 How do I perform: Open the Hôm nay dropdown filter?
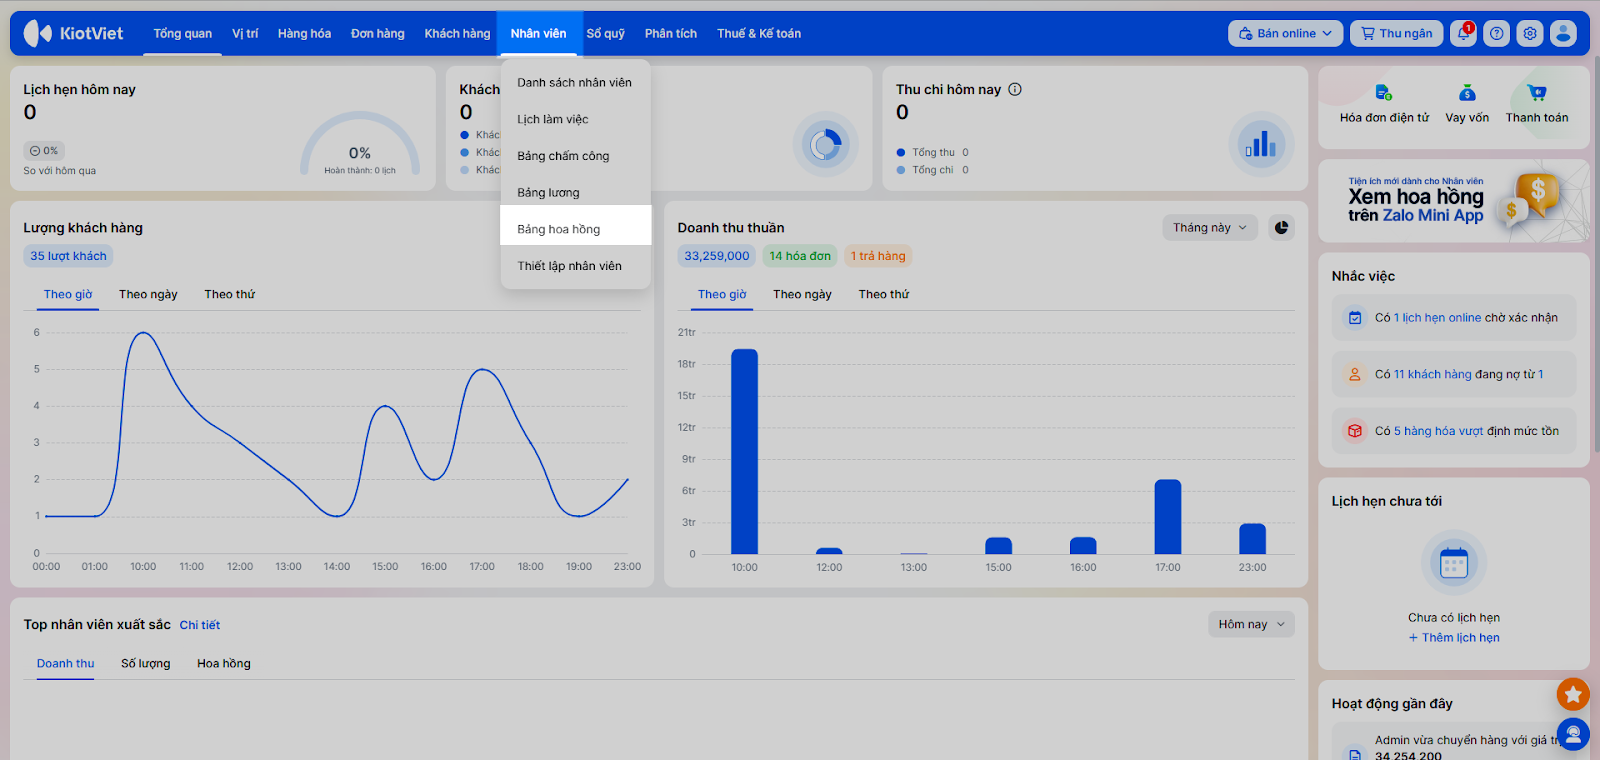pos(1251,624)
